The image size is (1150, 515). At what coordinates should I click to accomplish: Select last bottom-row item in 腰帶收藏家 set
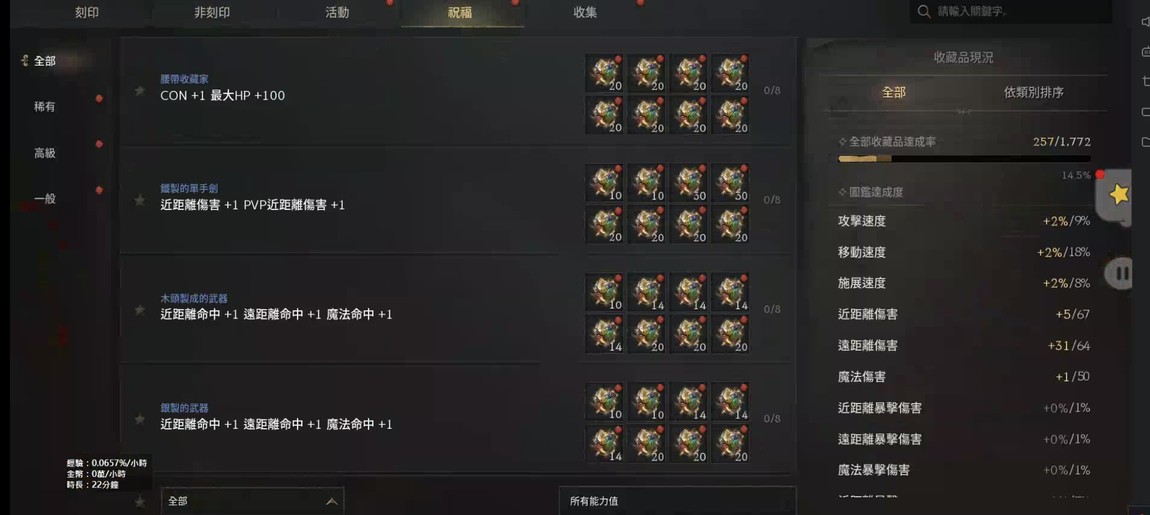click(730, 115)
